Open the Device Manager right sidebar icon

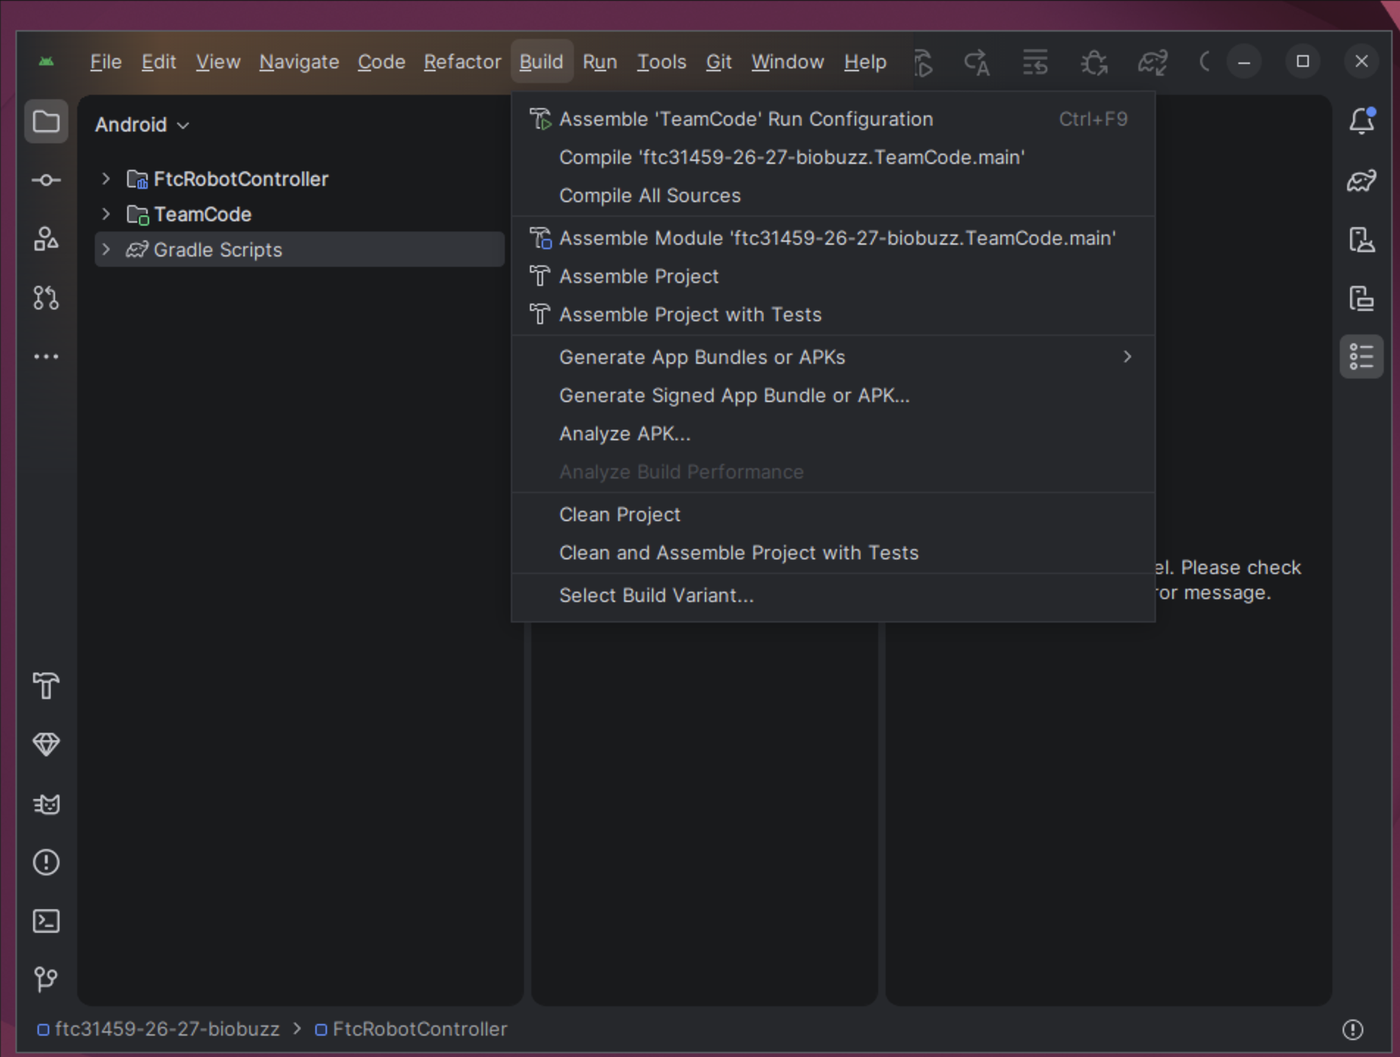coord(1362,239)
